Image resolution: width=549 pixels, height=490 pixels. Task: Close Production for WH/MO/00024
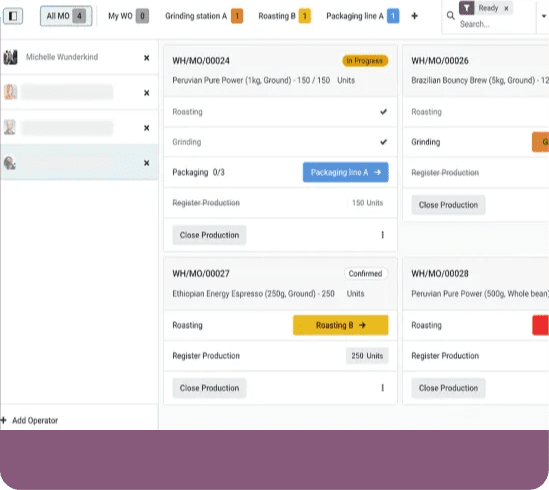209,235
